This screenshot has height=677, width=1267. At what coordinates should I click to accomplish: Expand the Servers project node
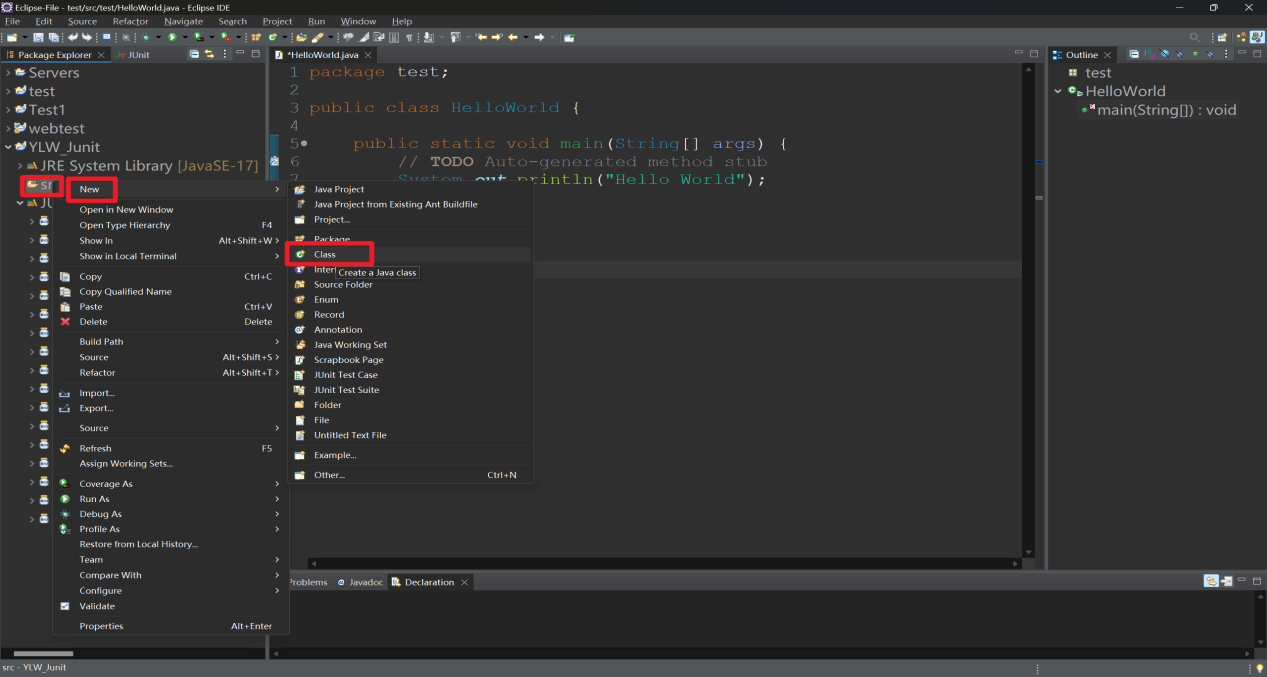pyautogui.click(x=8, y=73)
